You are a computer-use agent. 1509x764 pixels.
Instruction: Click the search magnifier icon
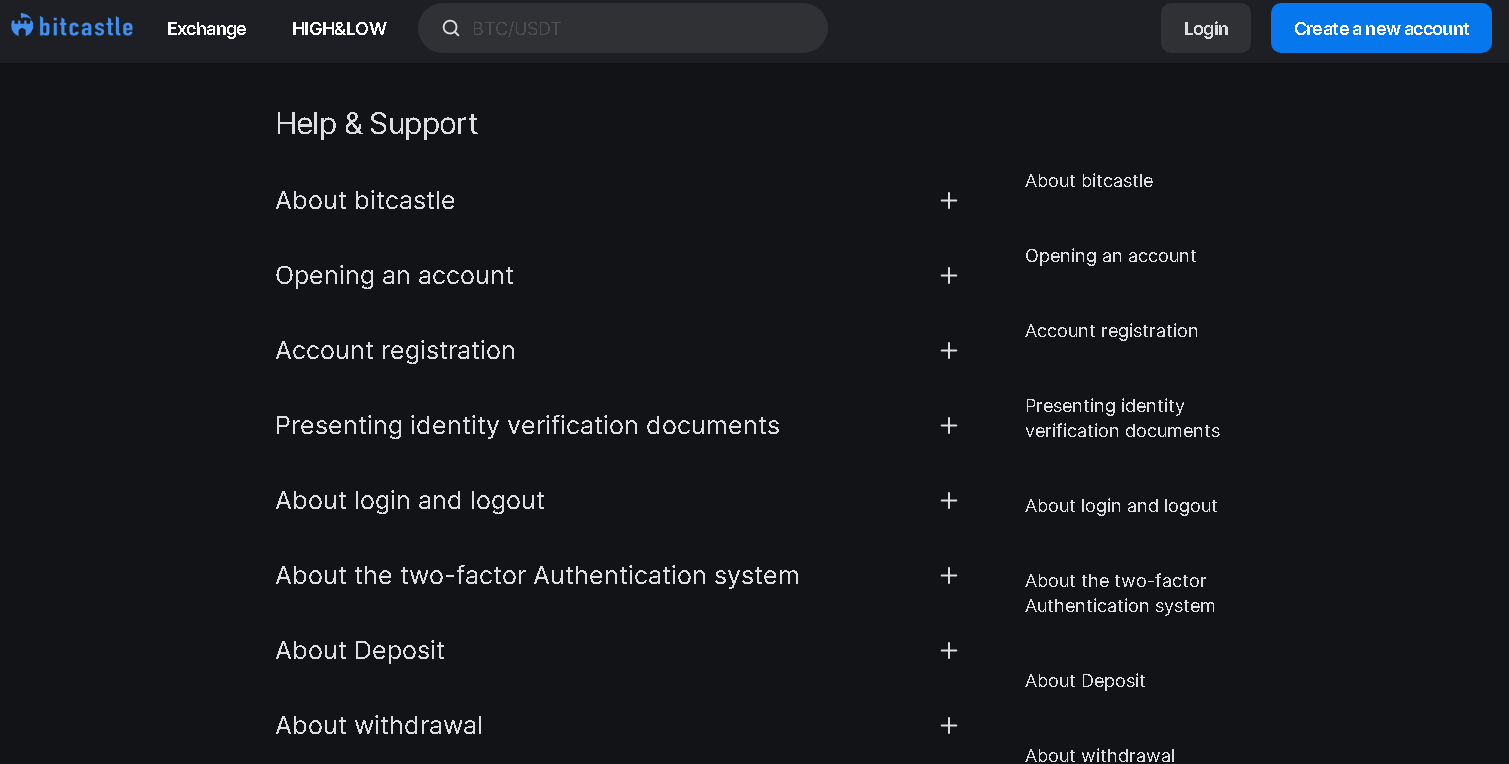pos(451,28)
